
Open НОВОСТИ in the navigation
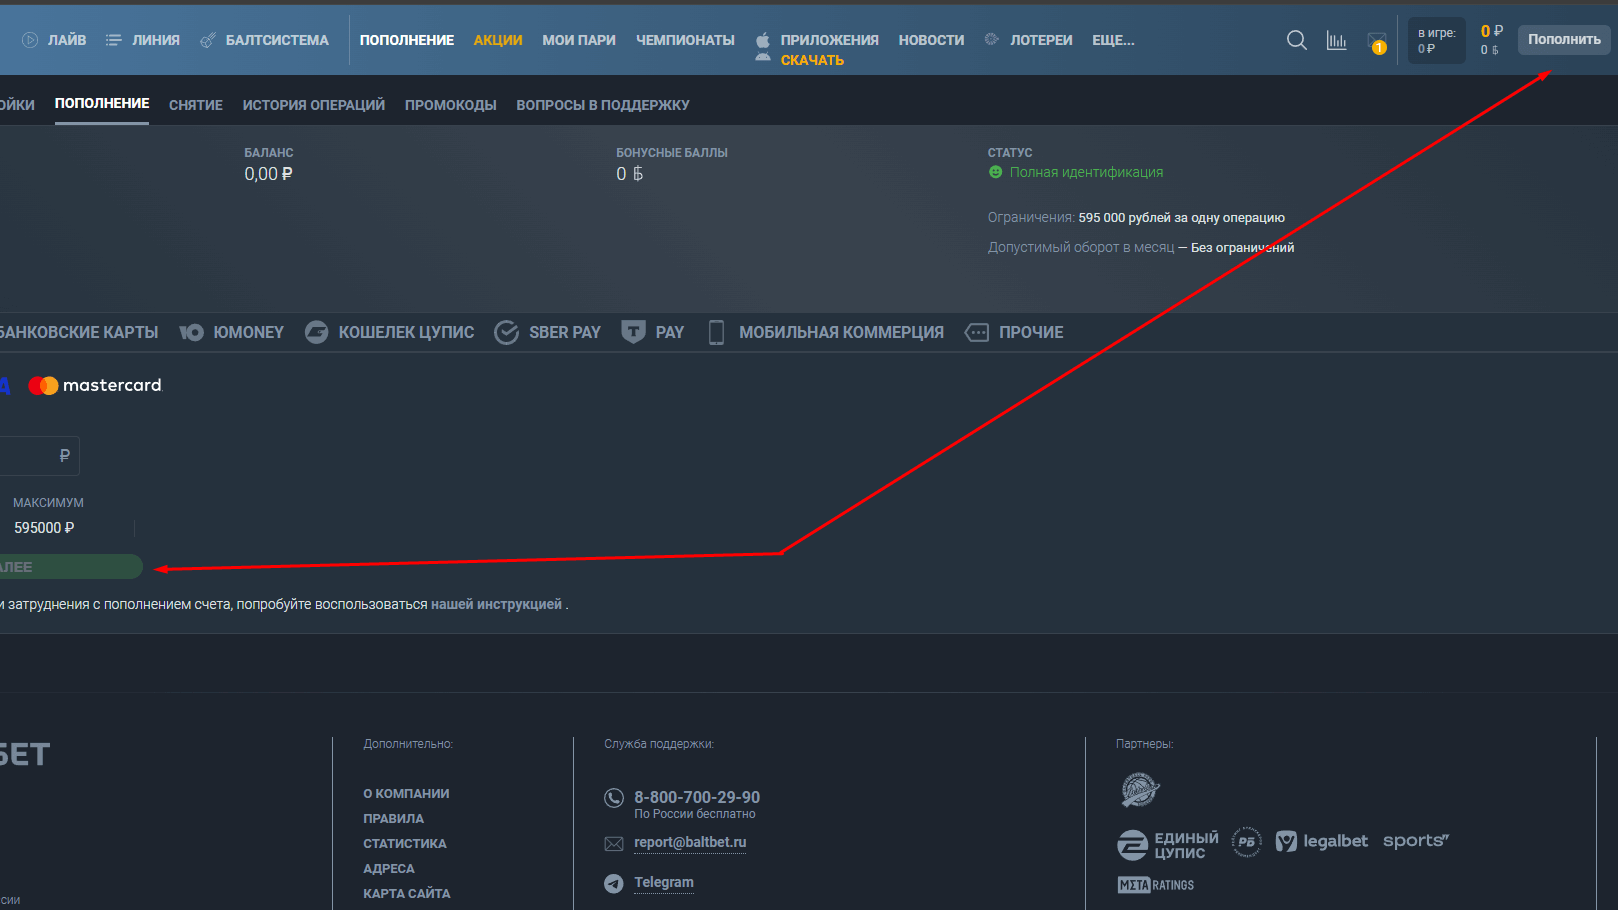tap(931, 40)
